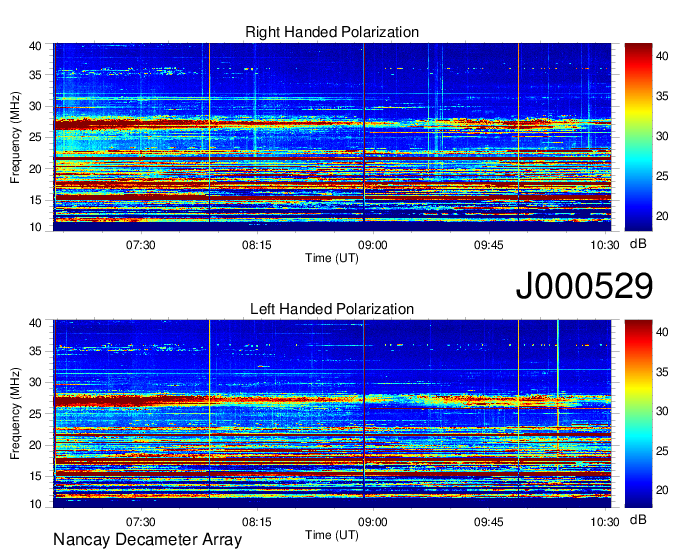The width and height of the screenshot is (680, 552).
Task: Click 09:00 time tick on Left Handed plot
Action: click(x=373, y=522)
